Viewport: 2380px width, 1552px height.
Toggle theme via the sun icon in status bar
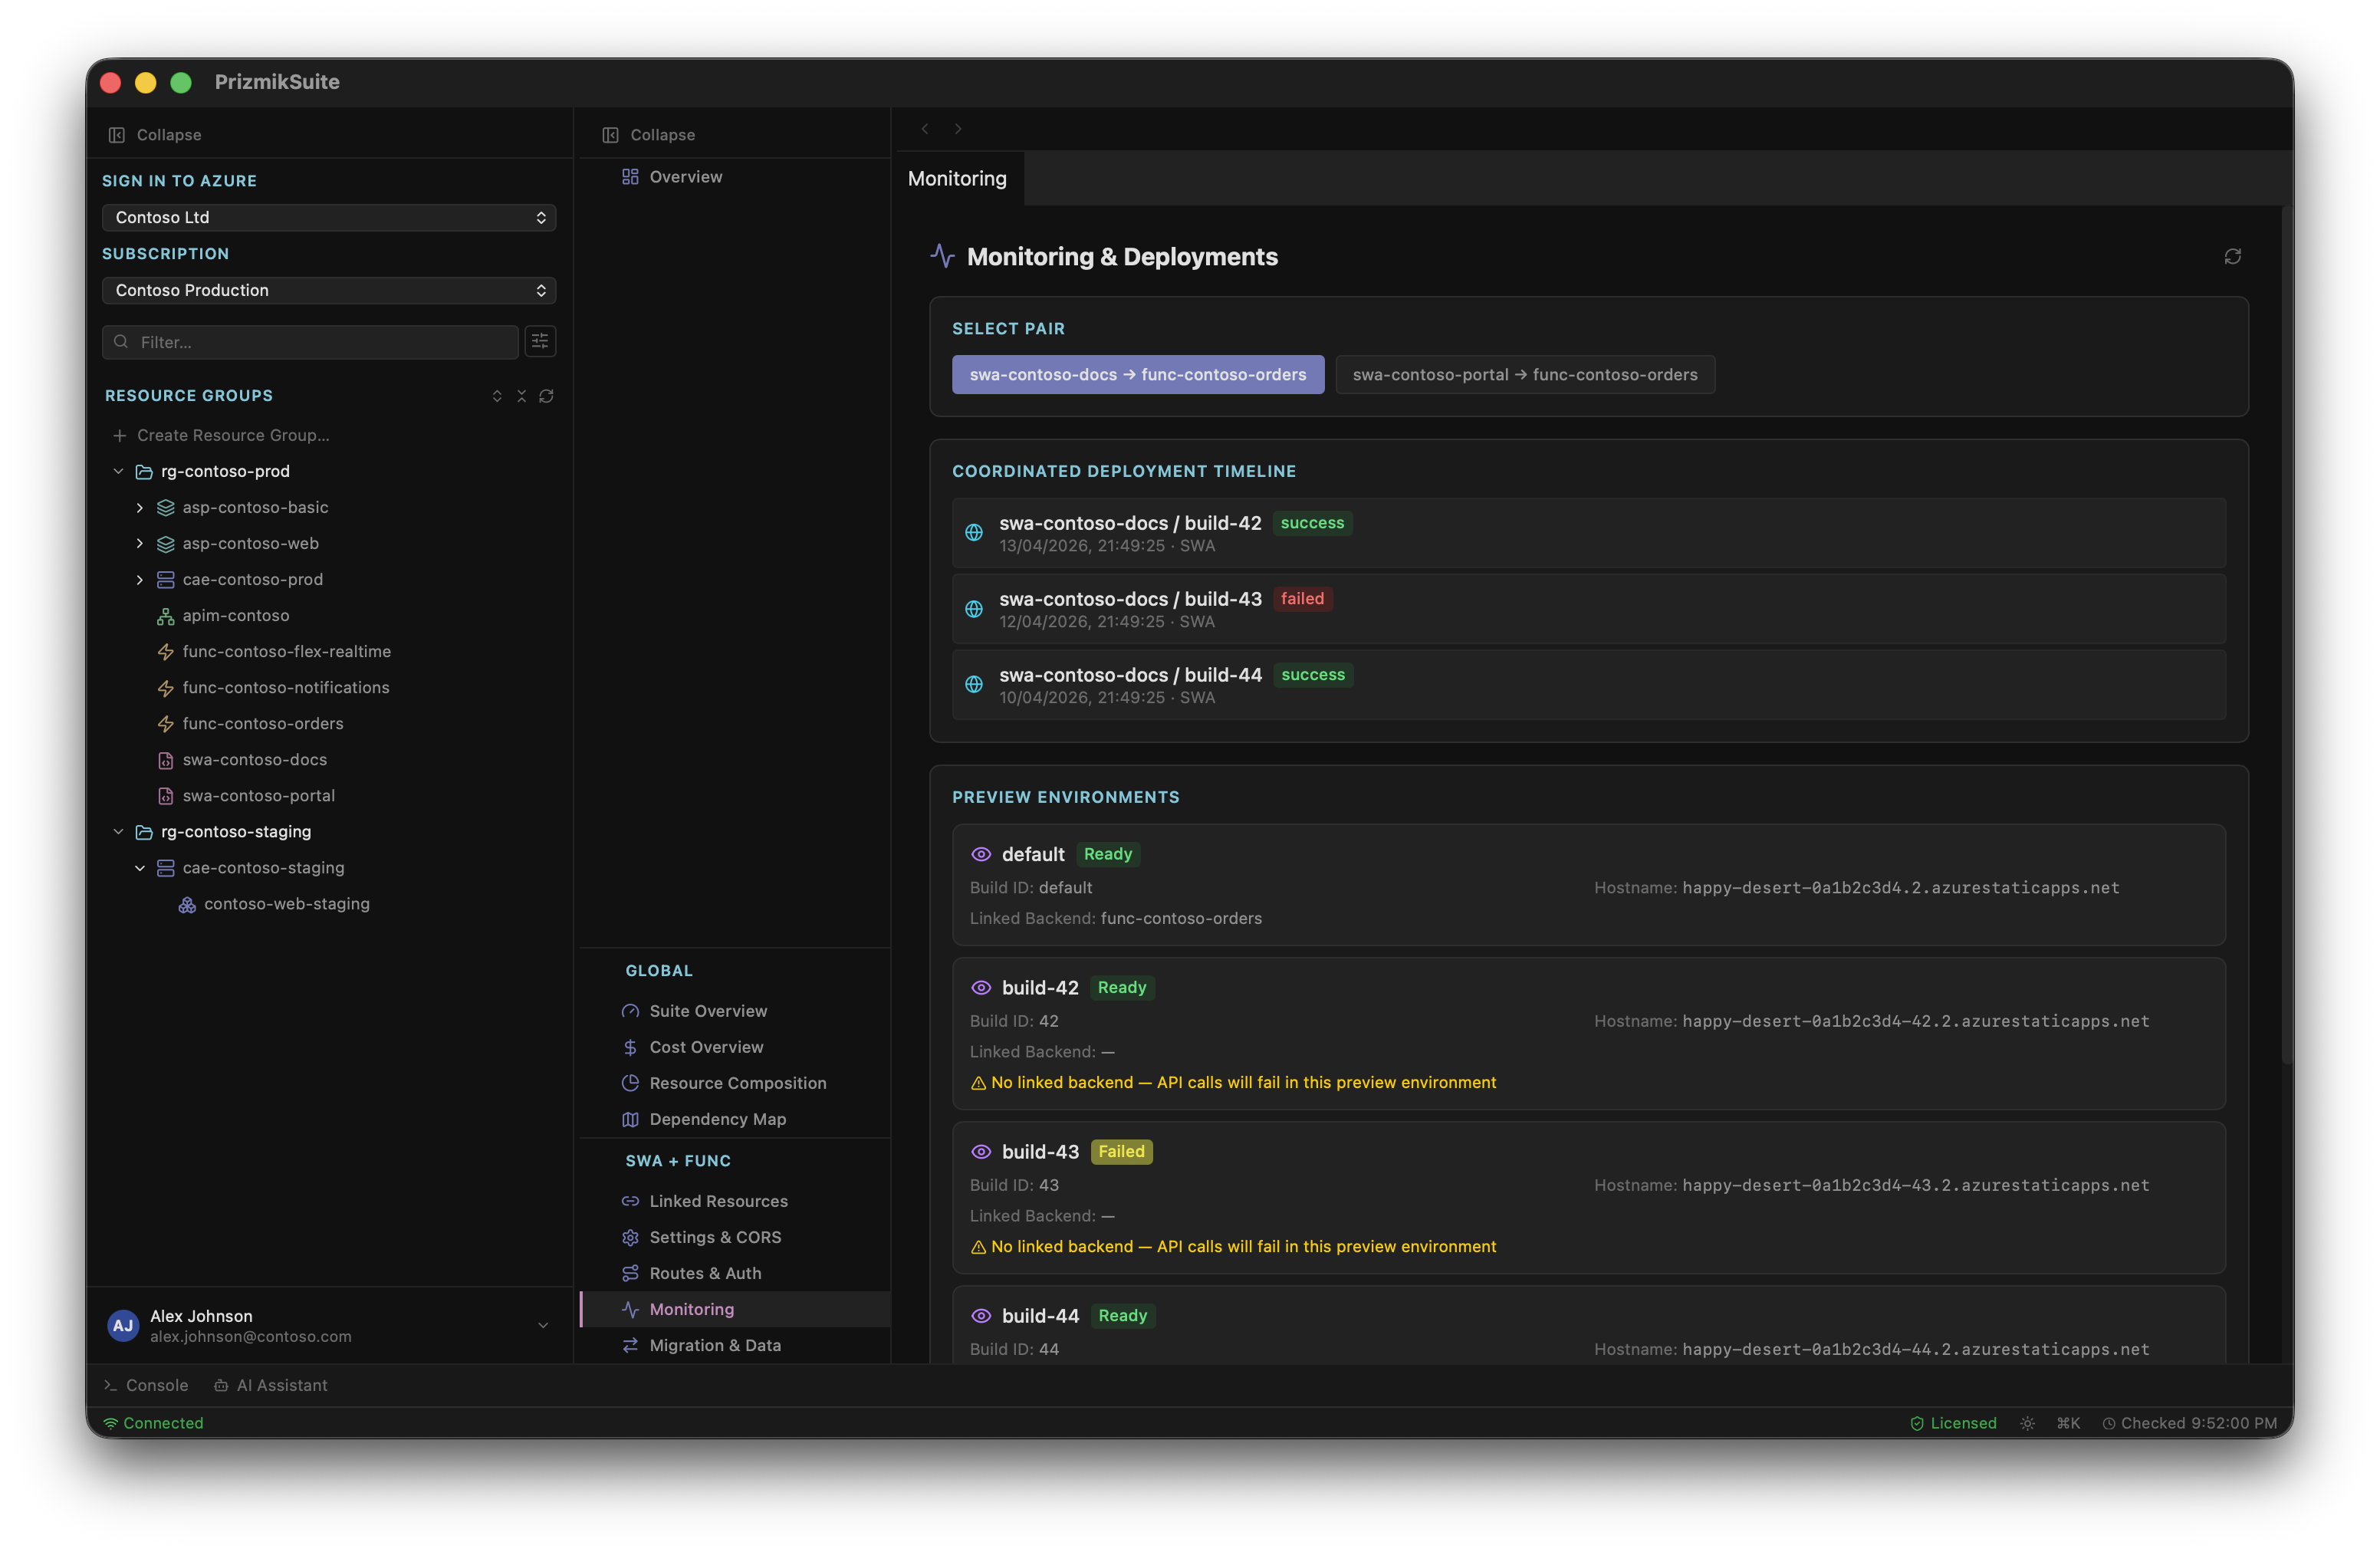click(x=2027, y=1423)
